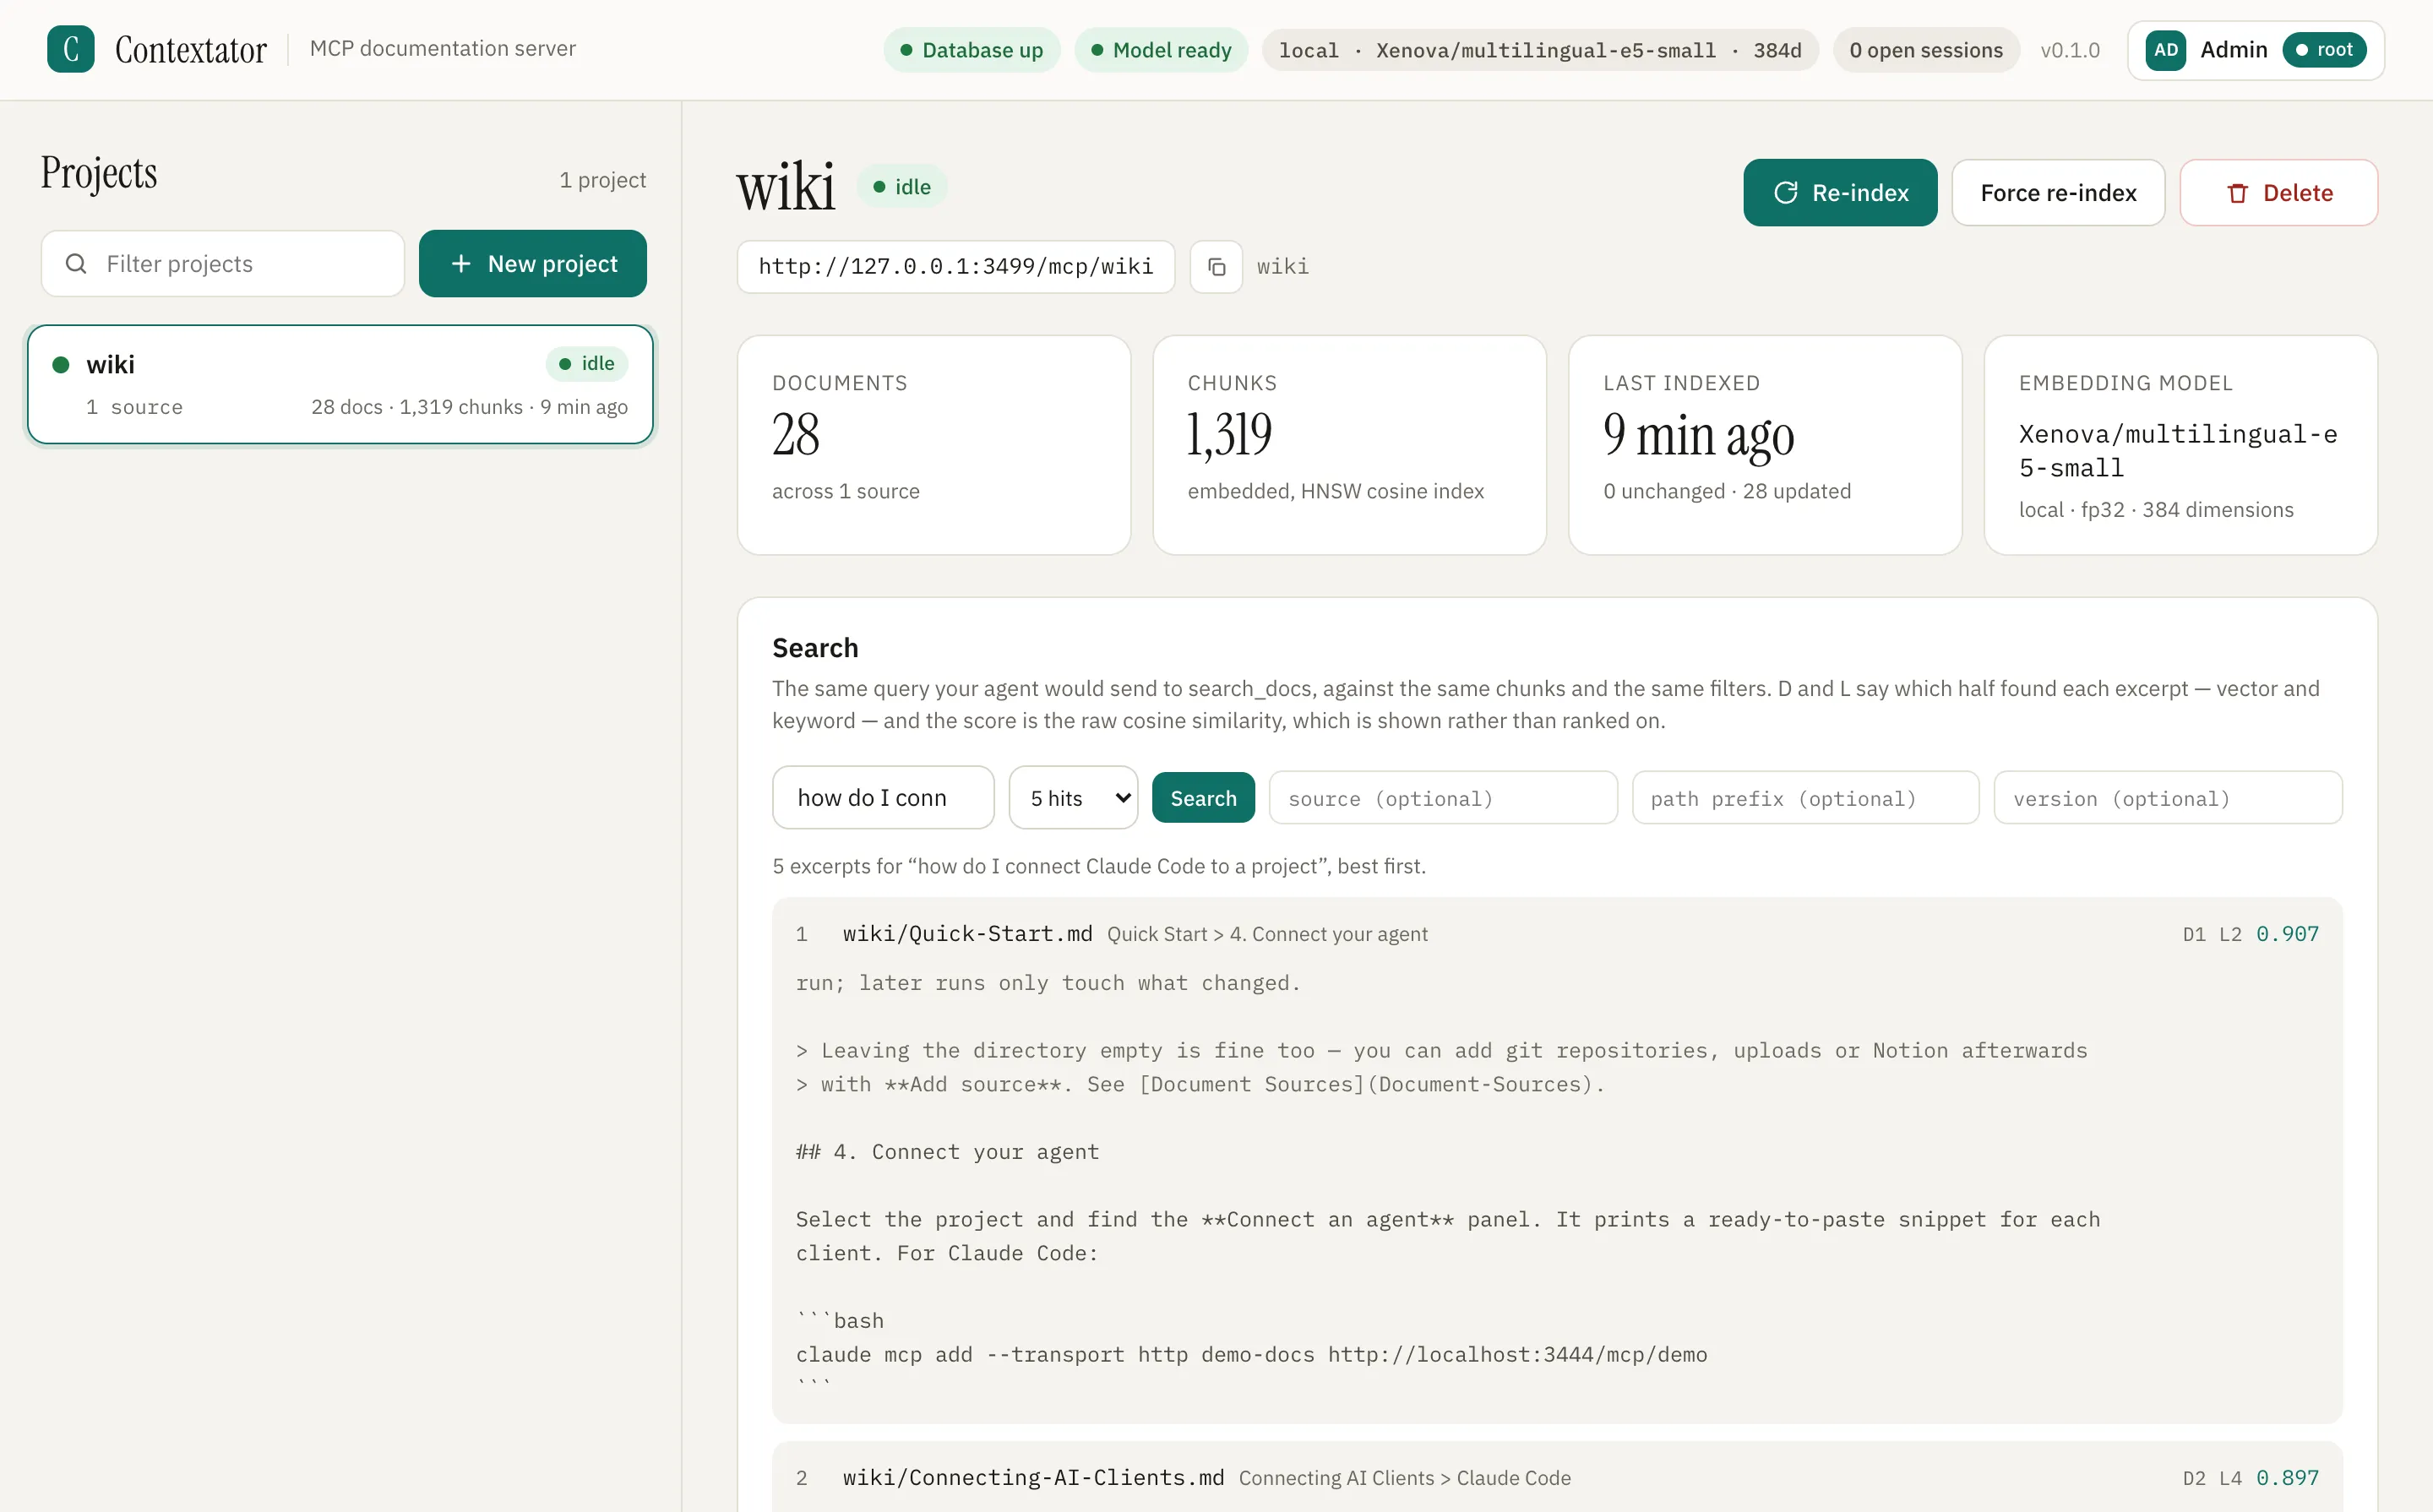
Task: Click the idle badge beside the wiki heading
Action: coord(902,187)
